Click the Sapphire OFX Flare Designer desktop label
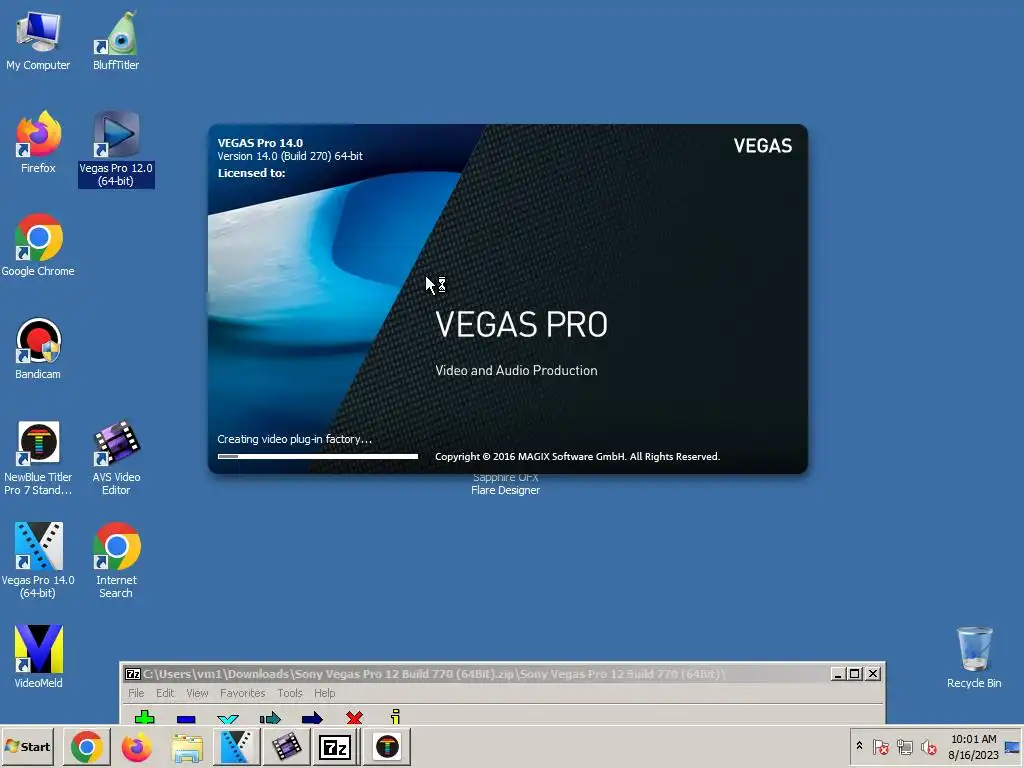The height and width of the screenshot is (768, 1024). coord(505,484)
